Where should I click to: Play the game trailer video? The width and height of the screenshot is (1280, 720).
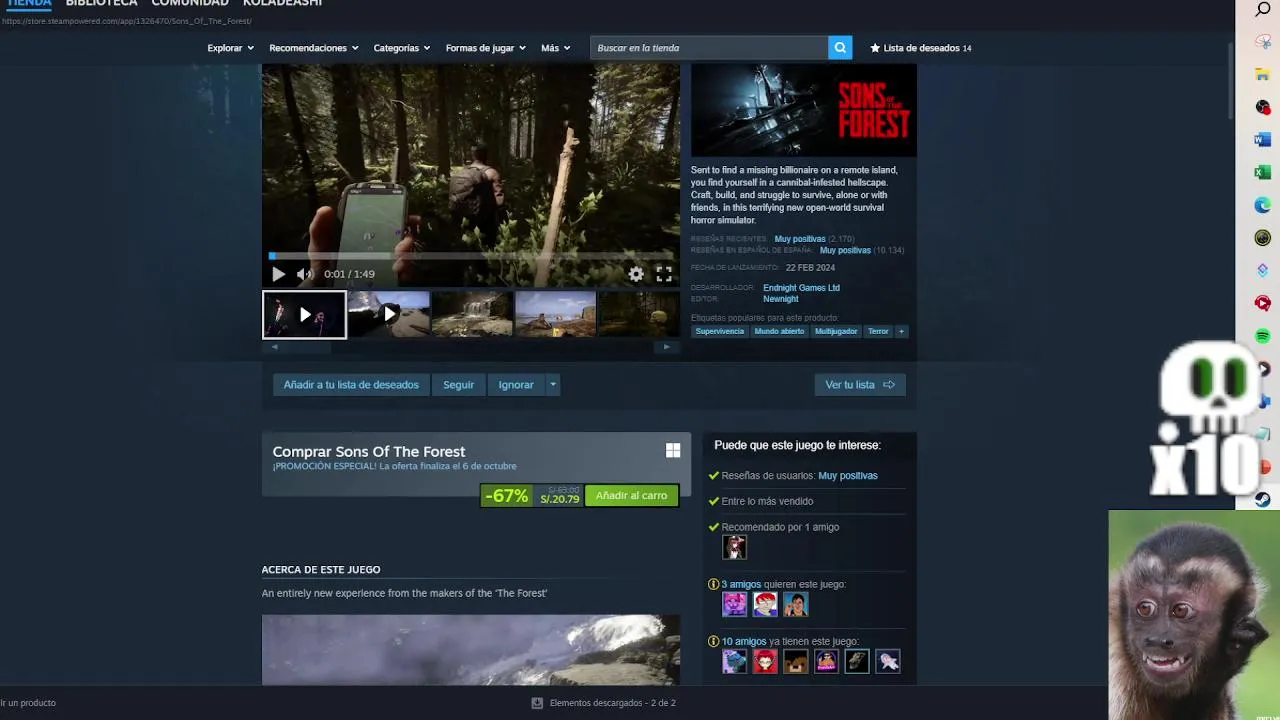coord(278,274)
